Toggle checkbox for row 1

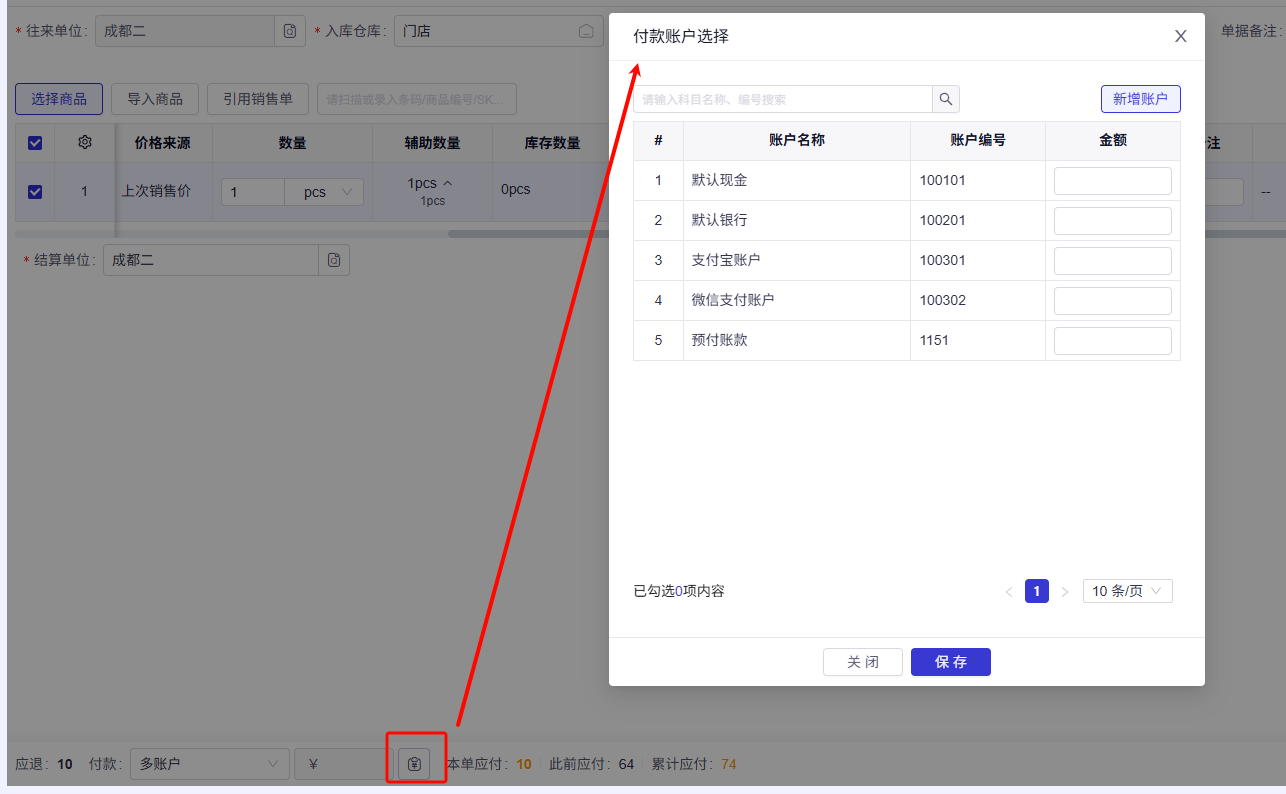pyautogui.click(x=35, y=191)
